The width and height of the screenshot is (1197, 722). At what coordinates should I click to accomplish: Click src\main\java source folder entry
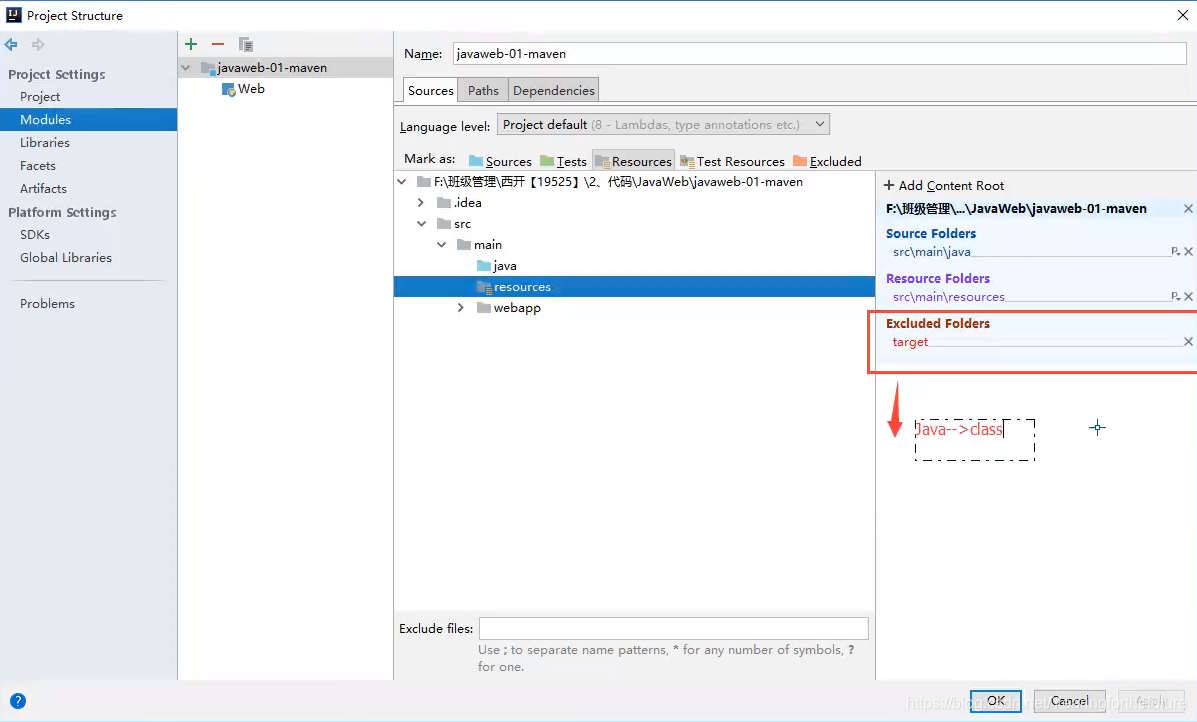(931, 252)
